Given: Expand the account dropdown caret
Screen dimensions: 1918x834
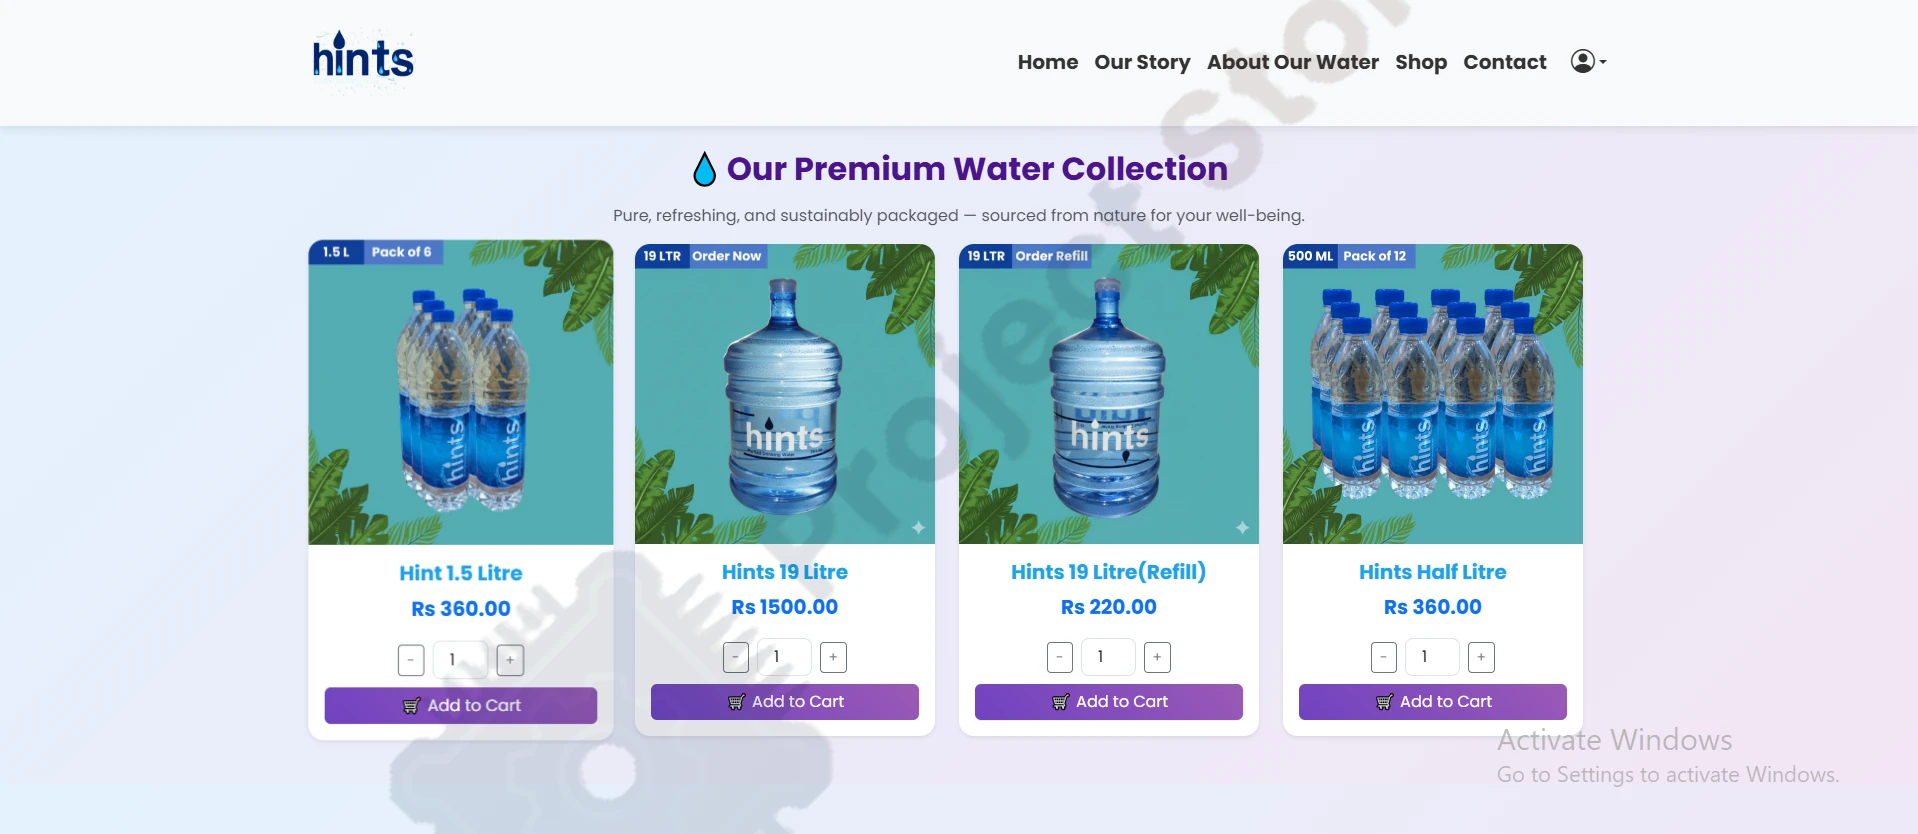Looking at the screenshot, I should pyautogui.click(x=1603, y=61).
